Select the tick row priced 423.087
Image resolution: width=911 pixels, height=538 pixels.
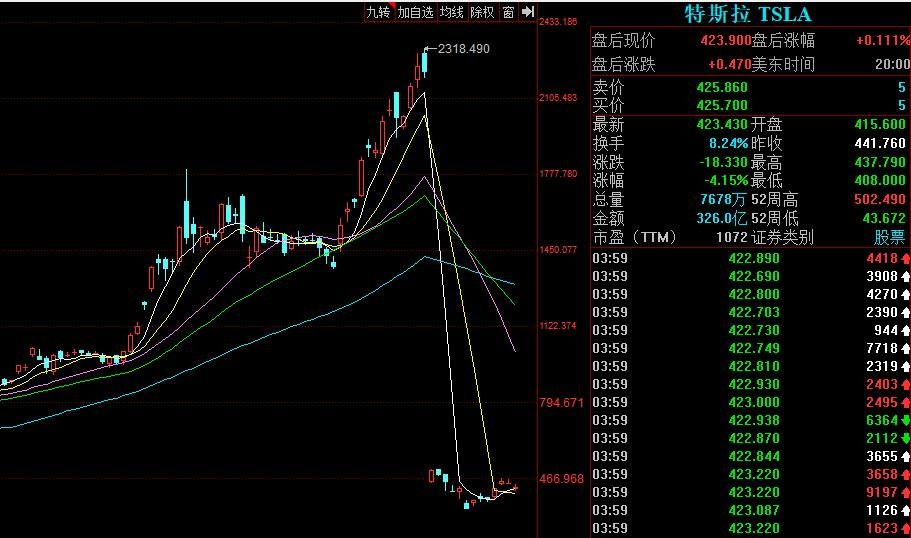(x=751, y=510)
